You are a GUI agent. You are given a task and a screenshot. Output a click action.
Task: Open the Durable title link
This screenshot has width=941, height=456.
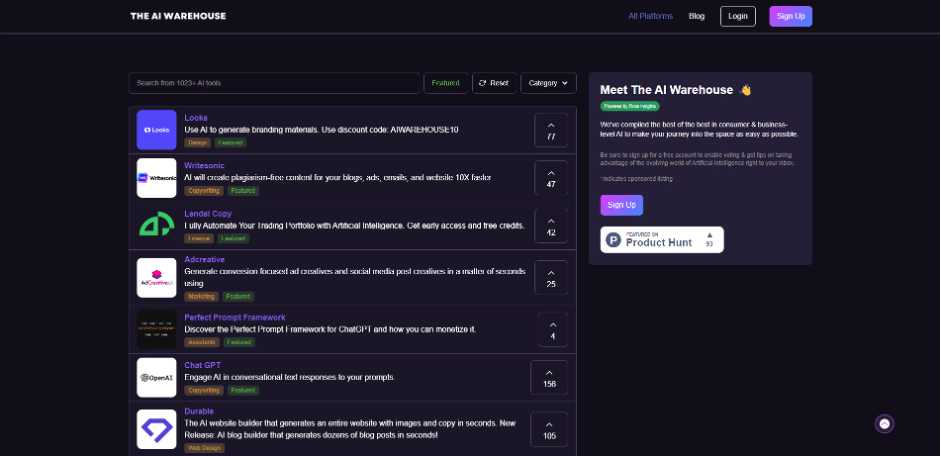click(x=199, y=412)
